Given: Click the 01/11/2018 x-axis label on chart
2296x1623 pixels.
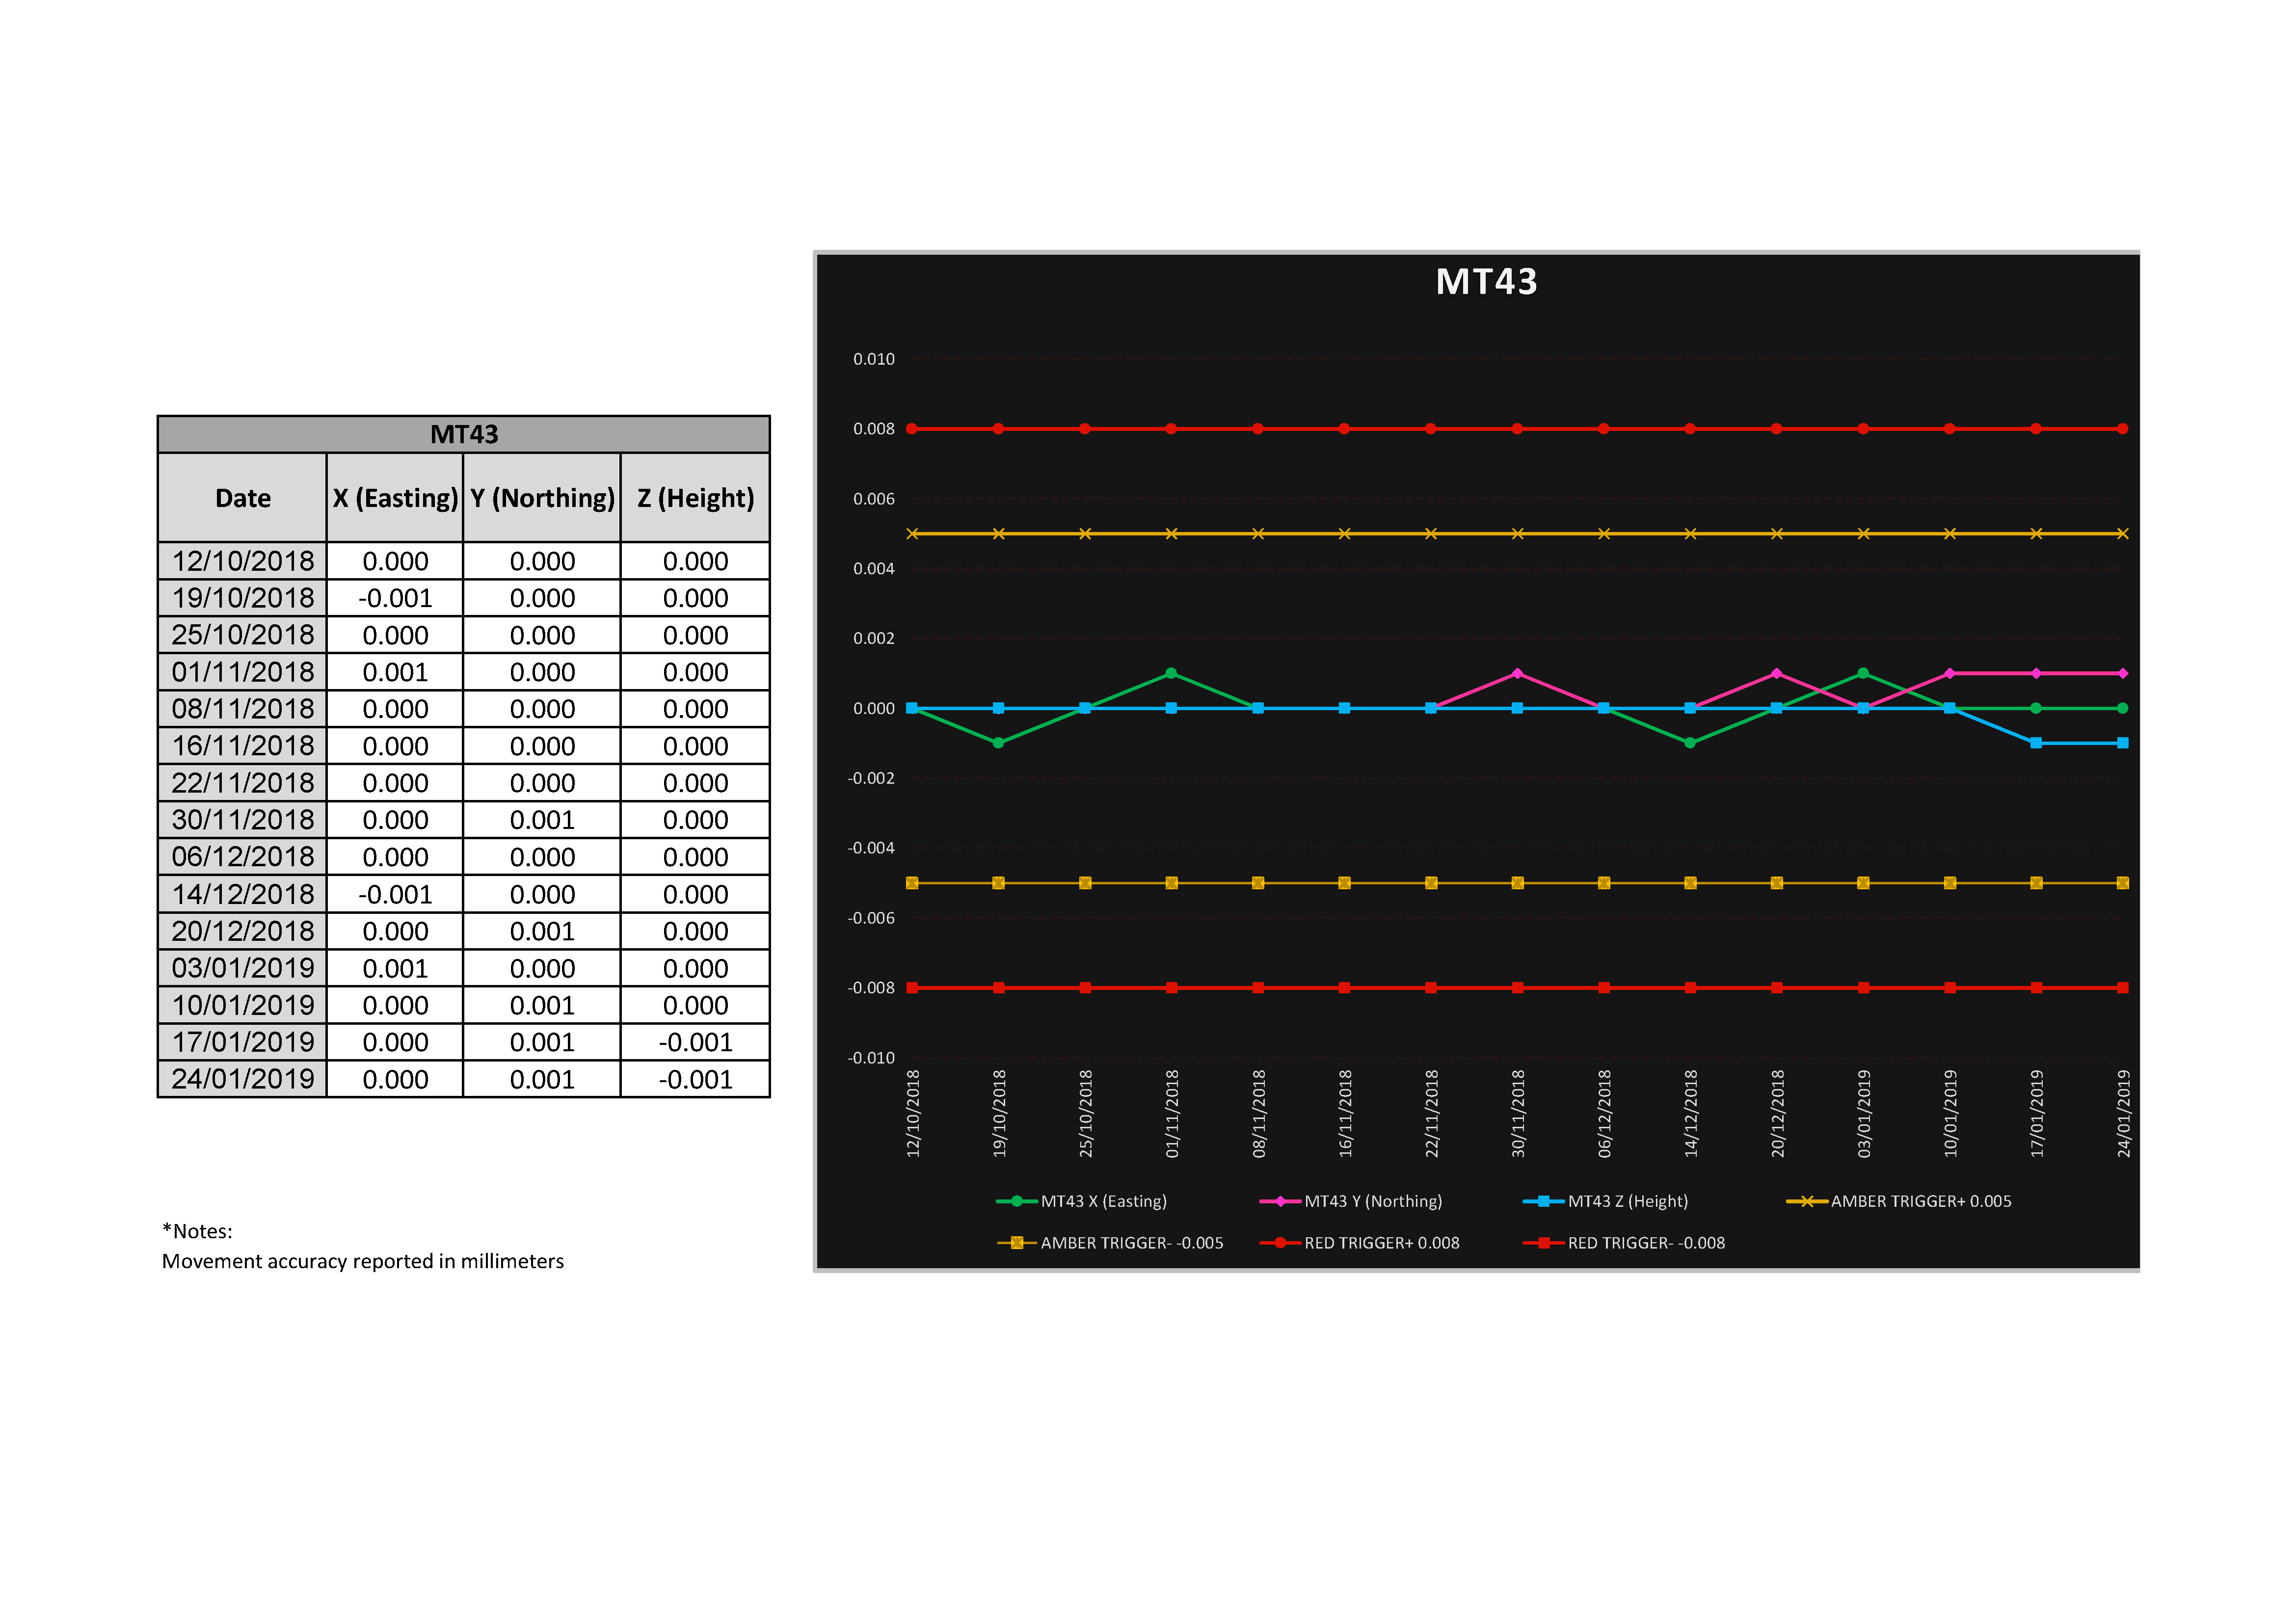Looking at the screenshot, I should click(1172, 1114).
